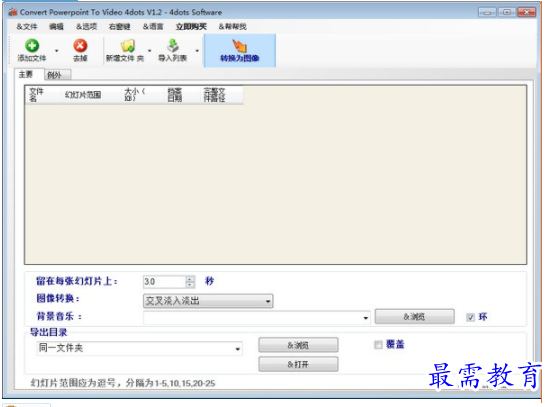Screen dimensions: 550x407
Task: Open the Edit (编辑) menu
Action: pyautogui.click(x=56, y=27)
